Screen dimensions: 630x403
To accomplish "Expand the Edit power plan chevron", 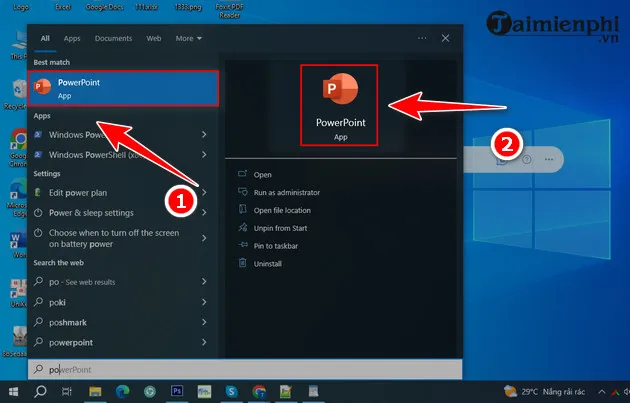I will coord(204,192).
